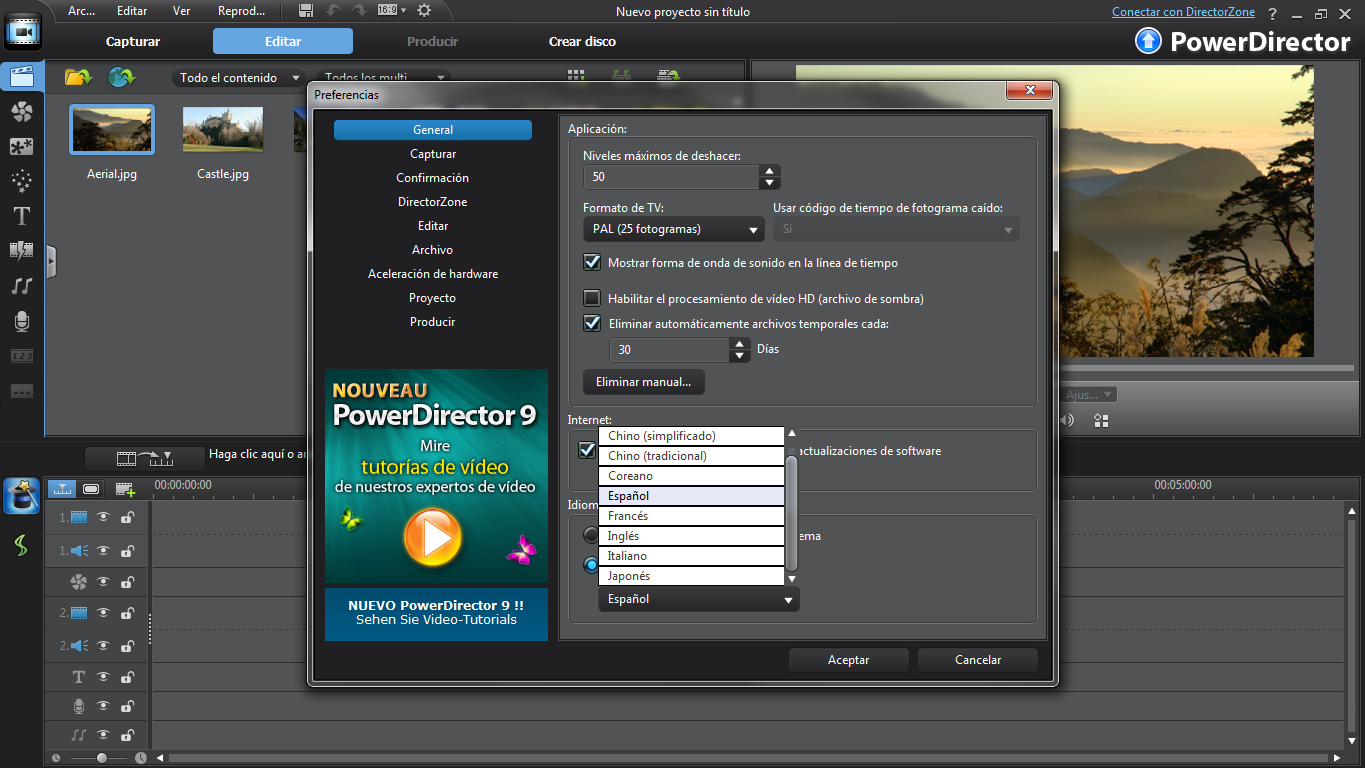Open the Effects room (pinwheel icon)
The image size is (1365, 768).
tap(21, 112)
